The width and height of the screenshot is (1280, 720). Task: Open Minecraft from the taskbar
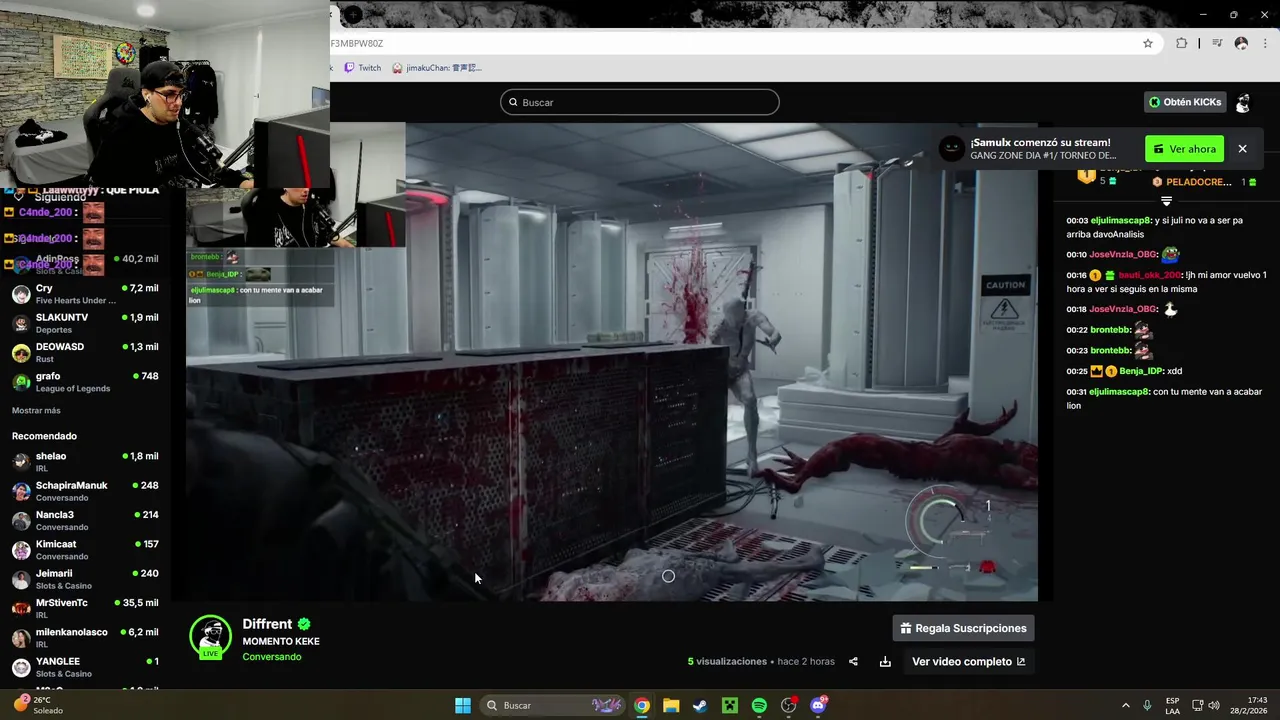point(730,705)
